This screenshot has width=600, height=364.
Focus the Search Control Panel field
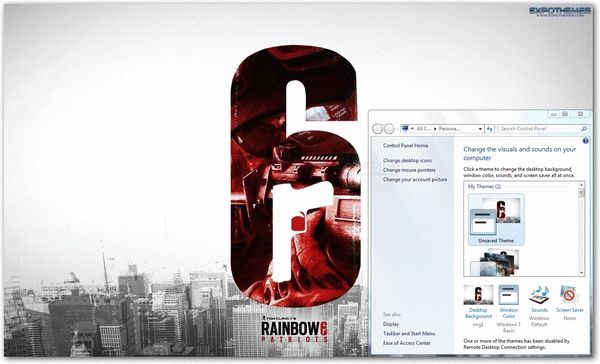tap(540, 129)
